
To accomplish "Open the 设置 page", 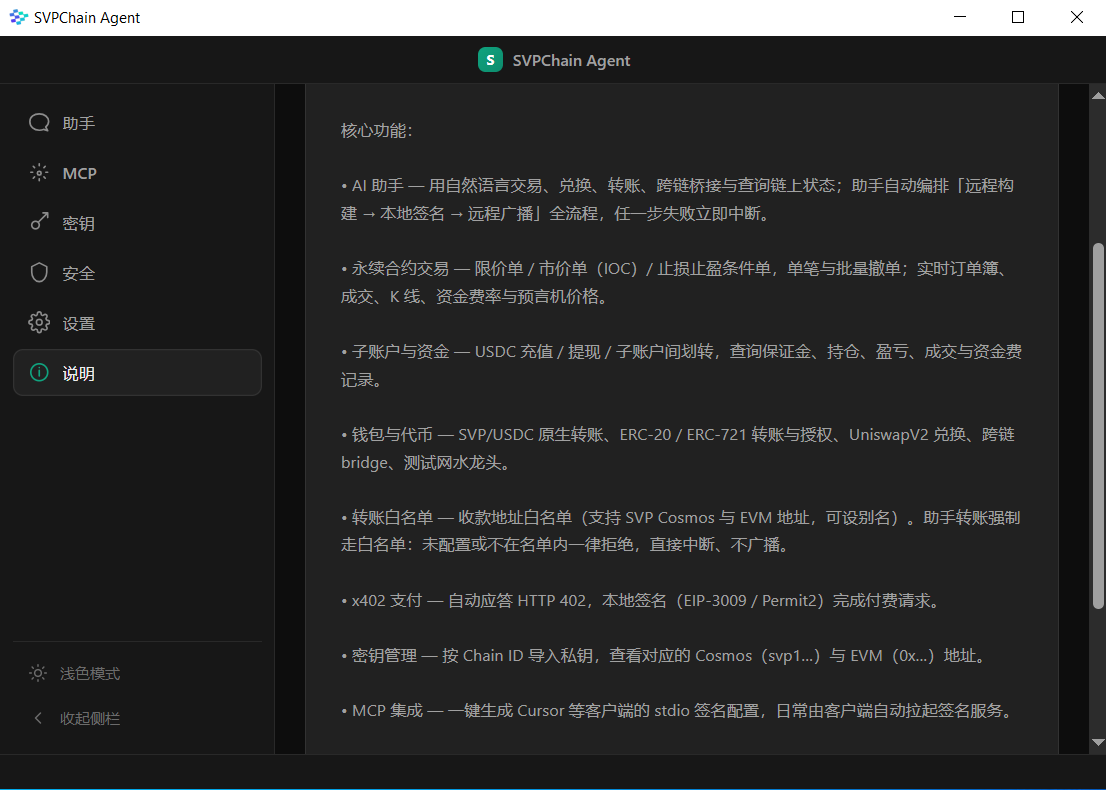I will click(138, 323).
